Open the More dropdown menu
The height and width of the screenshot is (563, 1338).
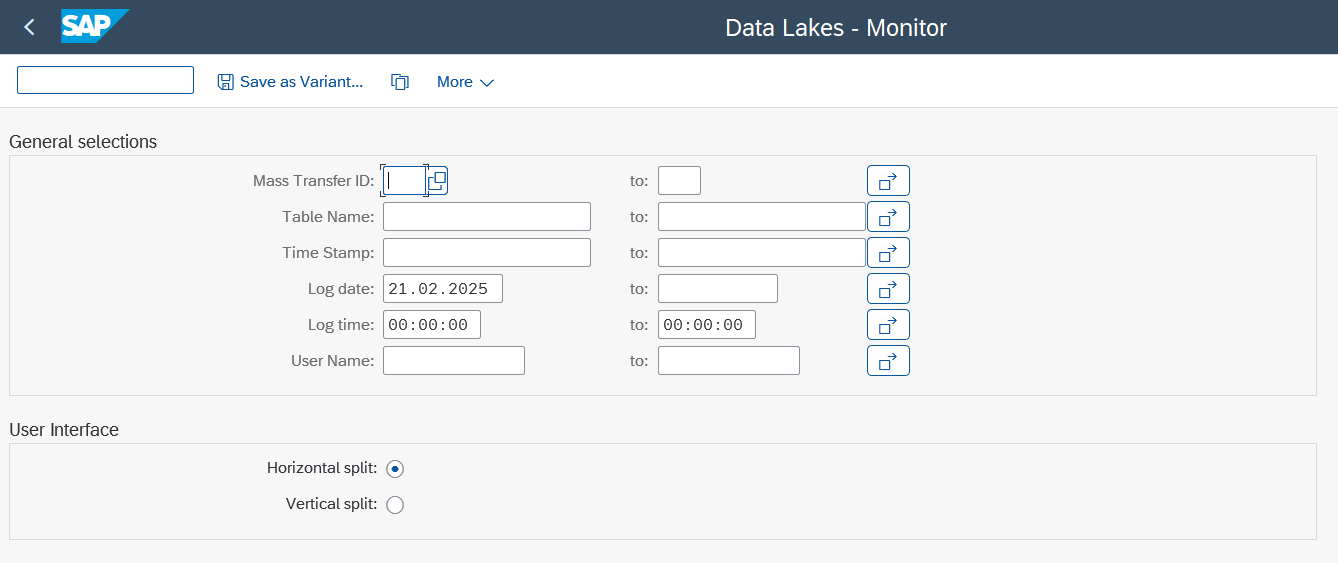pos(465,82)
